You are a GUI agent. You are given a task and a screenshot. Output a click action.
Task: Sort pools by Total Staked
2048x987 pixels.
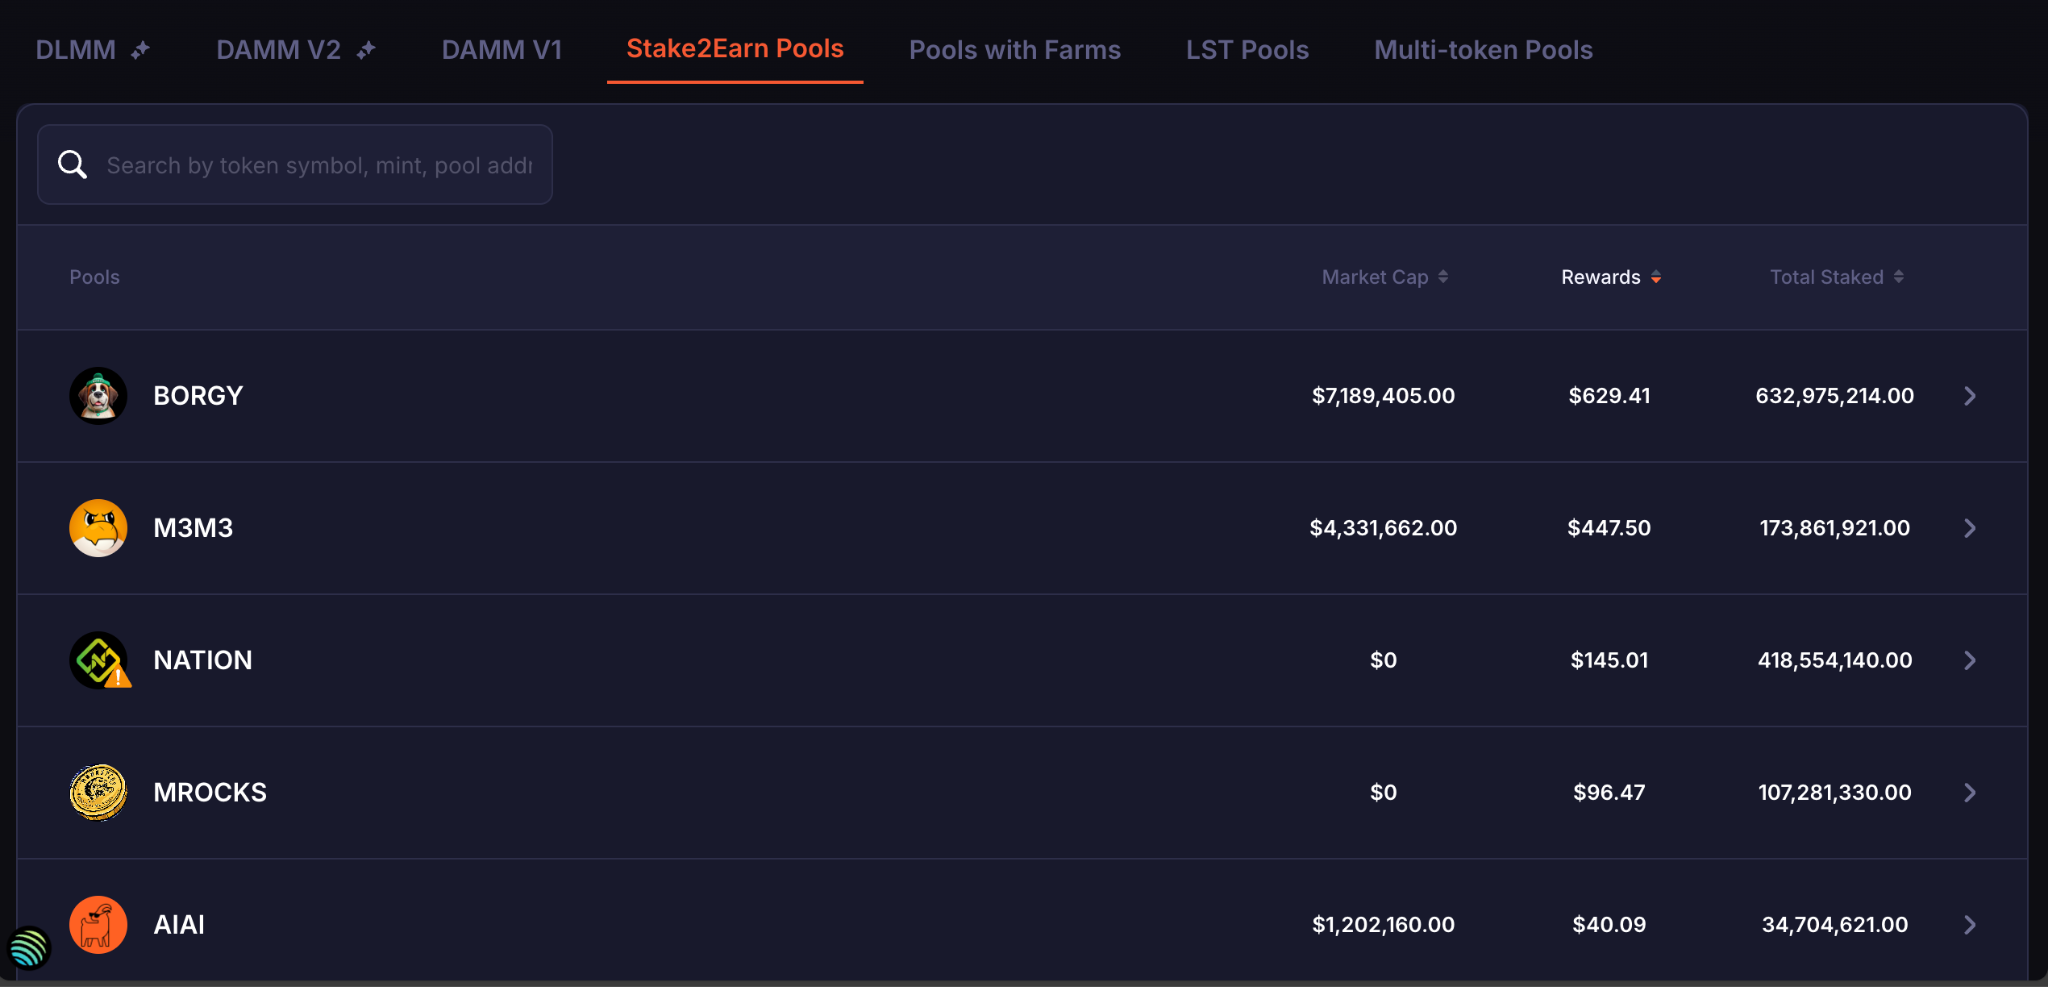1836,277
